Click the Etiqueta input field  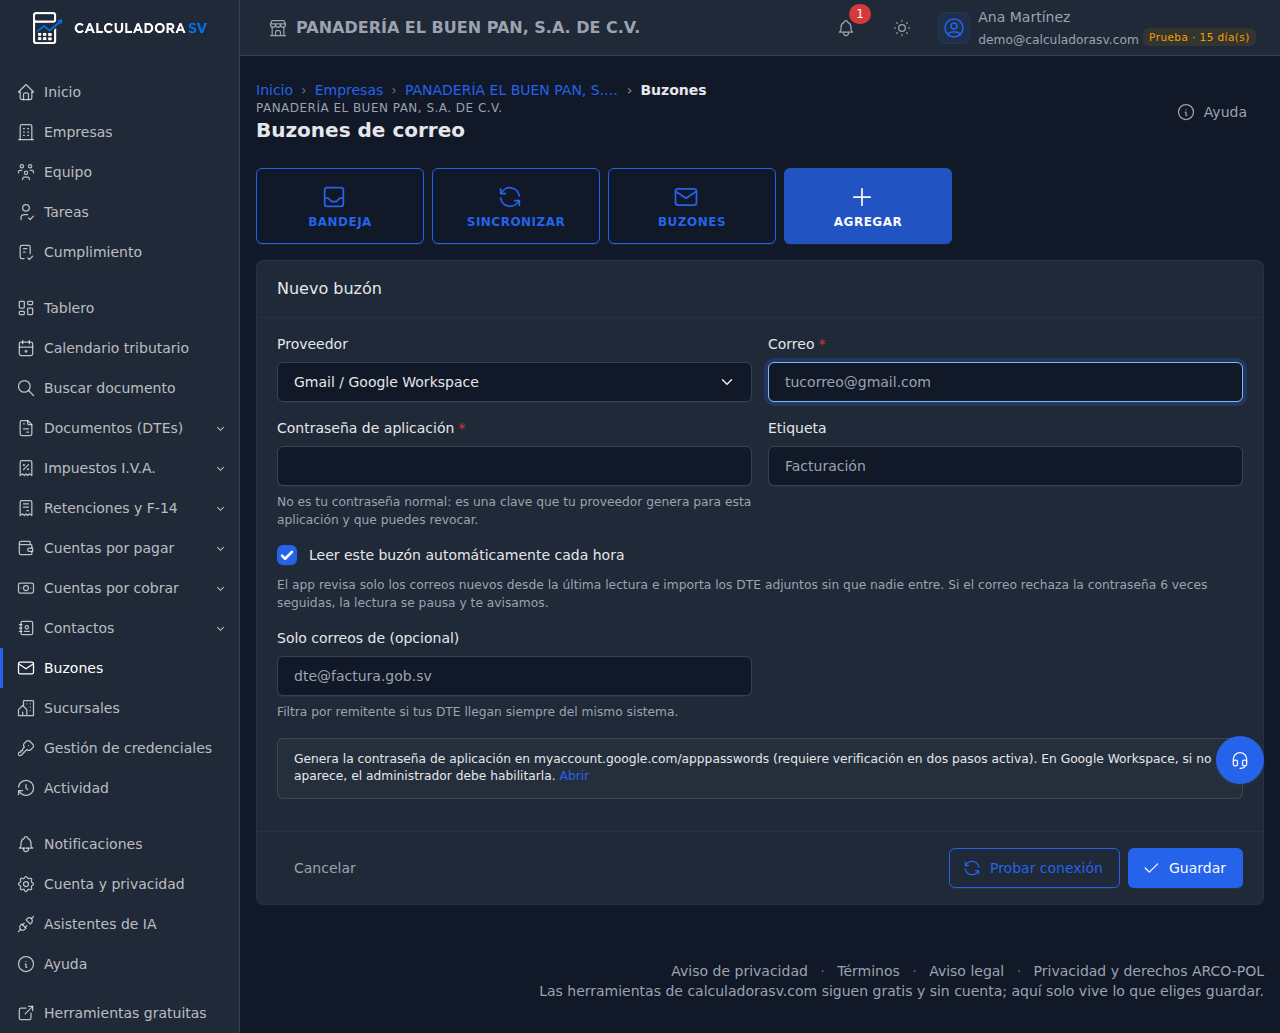point(1005,466)
